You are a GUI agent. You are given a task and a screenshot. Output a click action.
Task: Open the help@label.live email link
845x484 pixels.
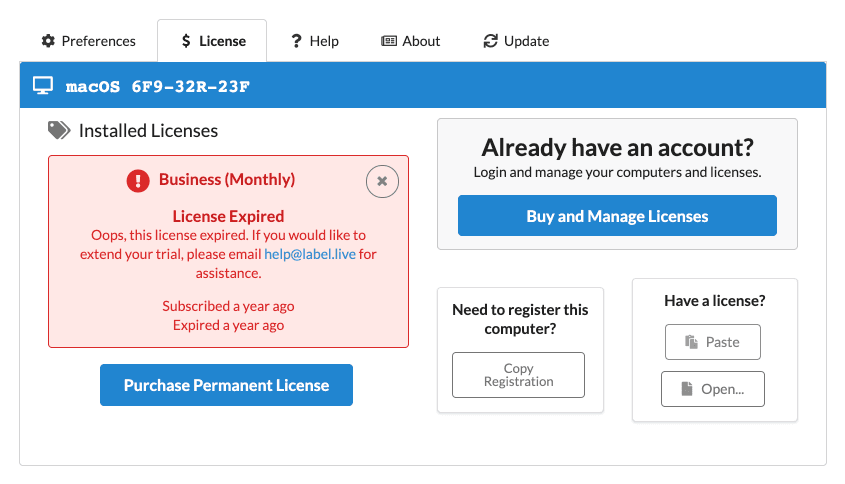pyautogui.click(x=310, y=254)
